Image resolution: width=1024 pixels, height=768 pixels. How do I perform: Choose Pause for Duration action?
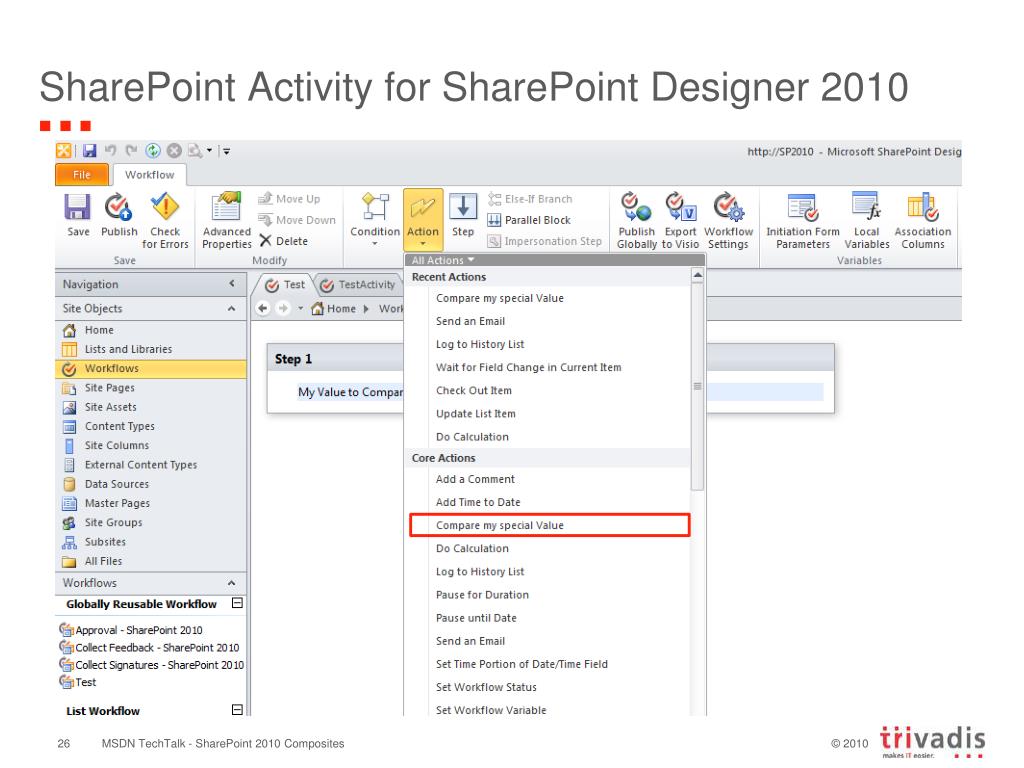click(548, 595)
